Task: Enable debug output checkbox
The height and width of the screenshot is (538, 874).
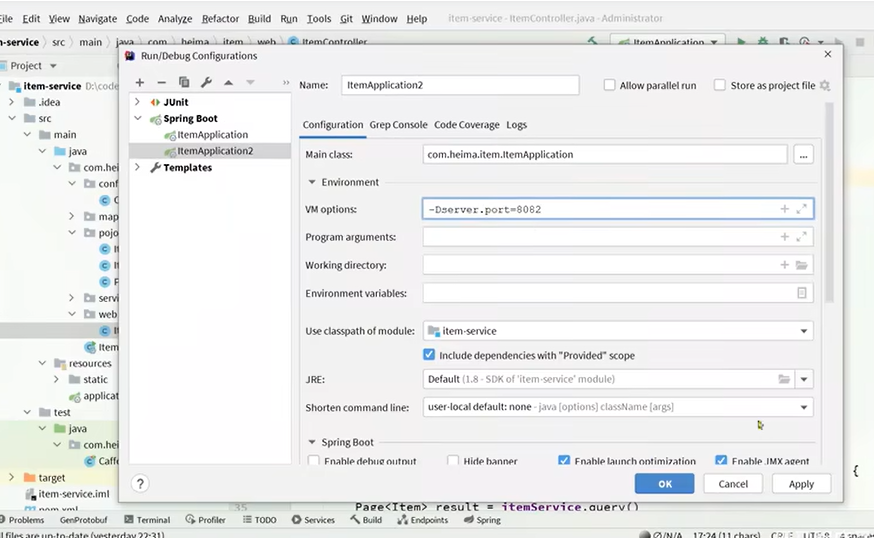Action: point(314,461)
